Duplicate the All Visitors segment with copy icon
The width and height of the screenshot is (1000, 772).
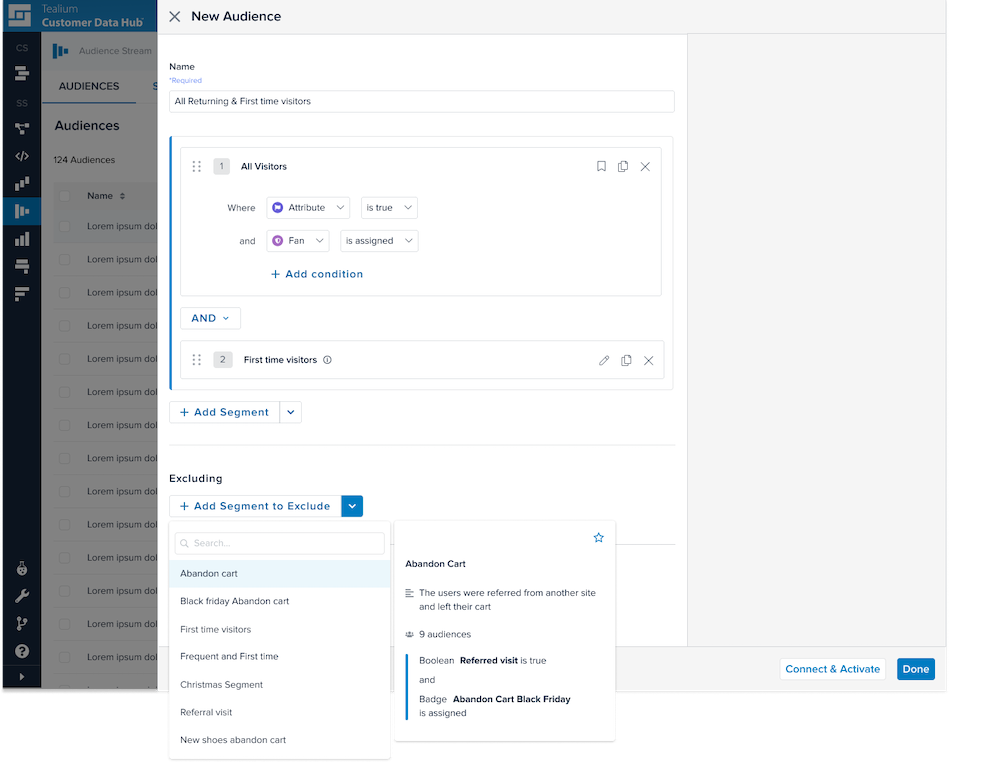[x=624, y=166]
